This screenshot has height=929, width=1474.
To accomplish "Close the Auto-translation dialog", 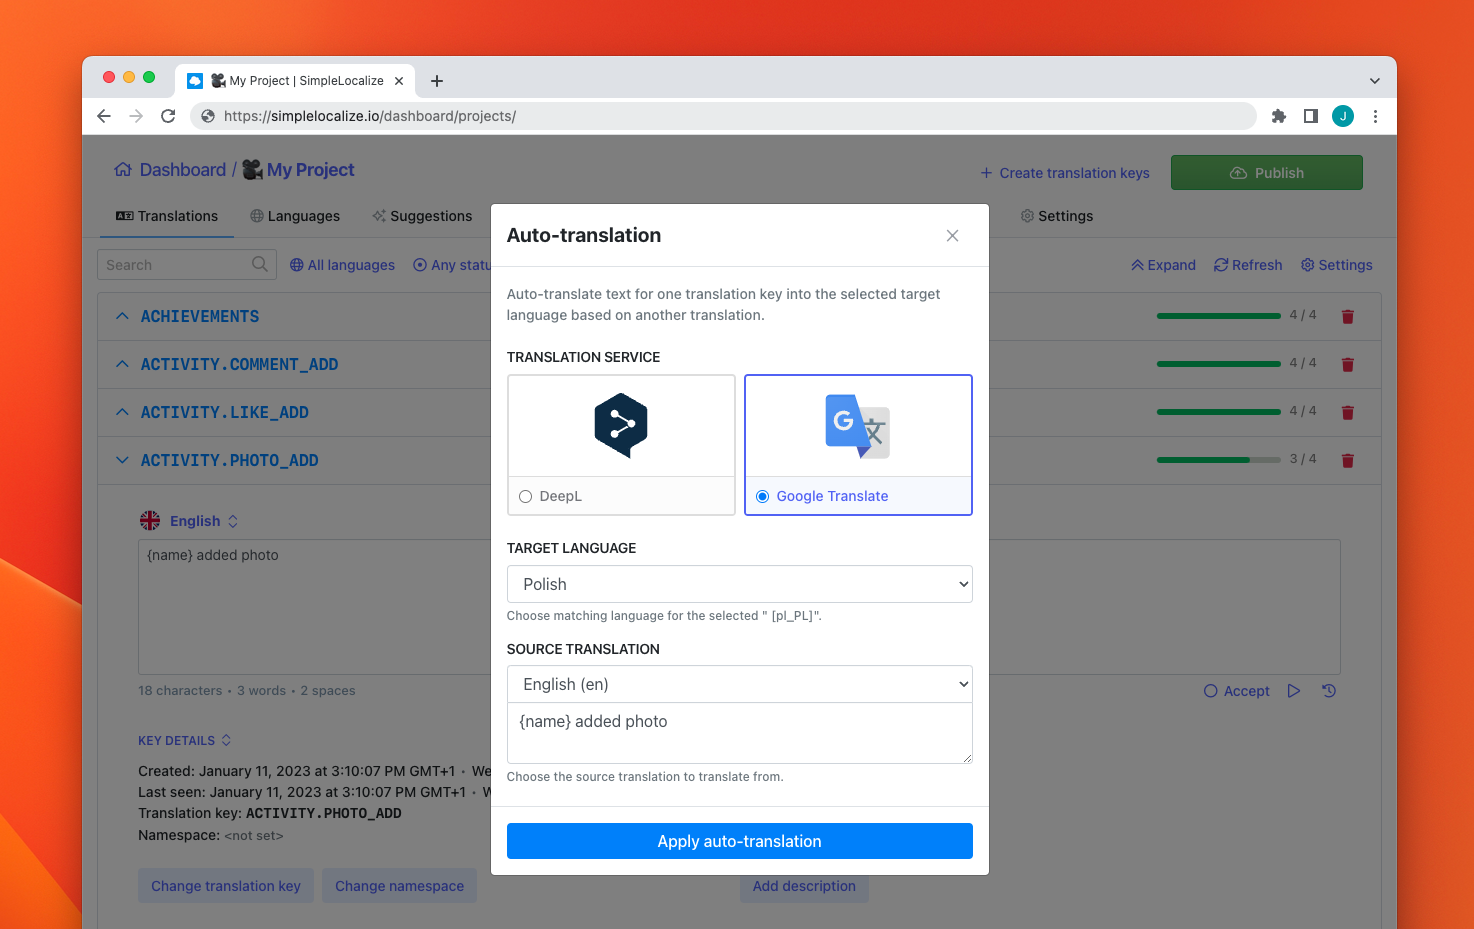I will (952, 235).
